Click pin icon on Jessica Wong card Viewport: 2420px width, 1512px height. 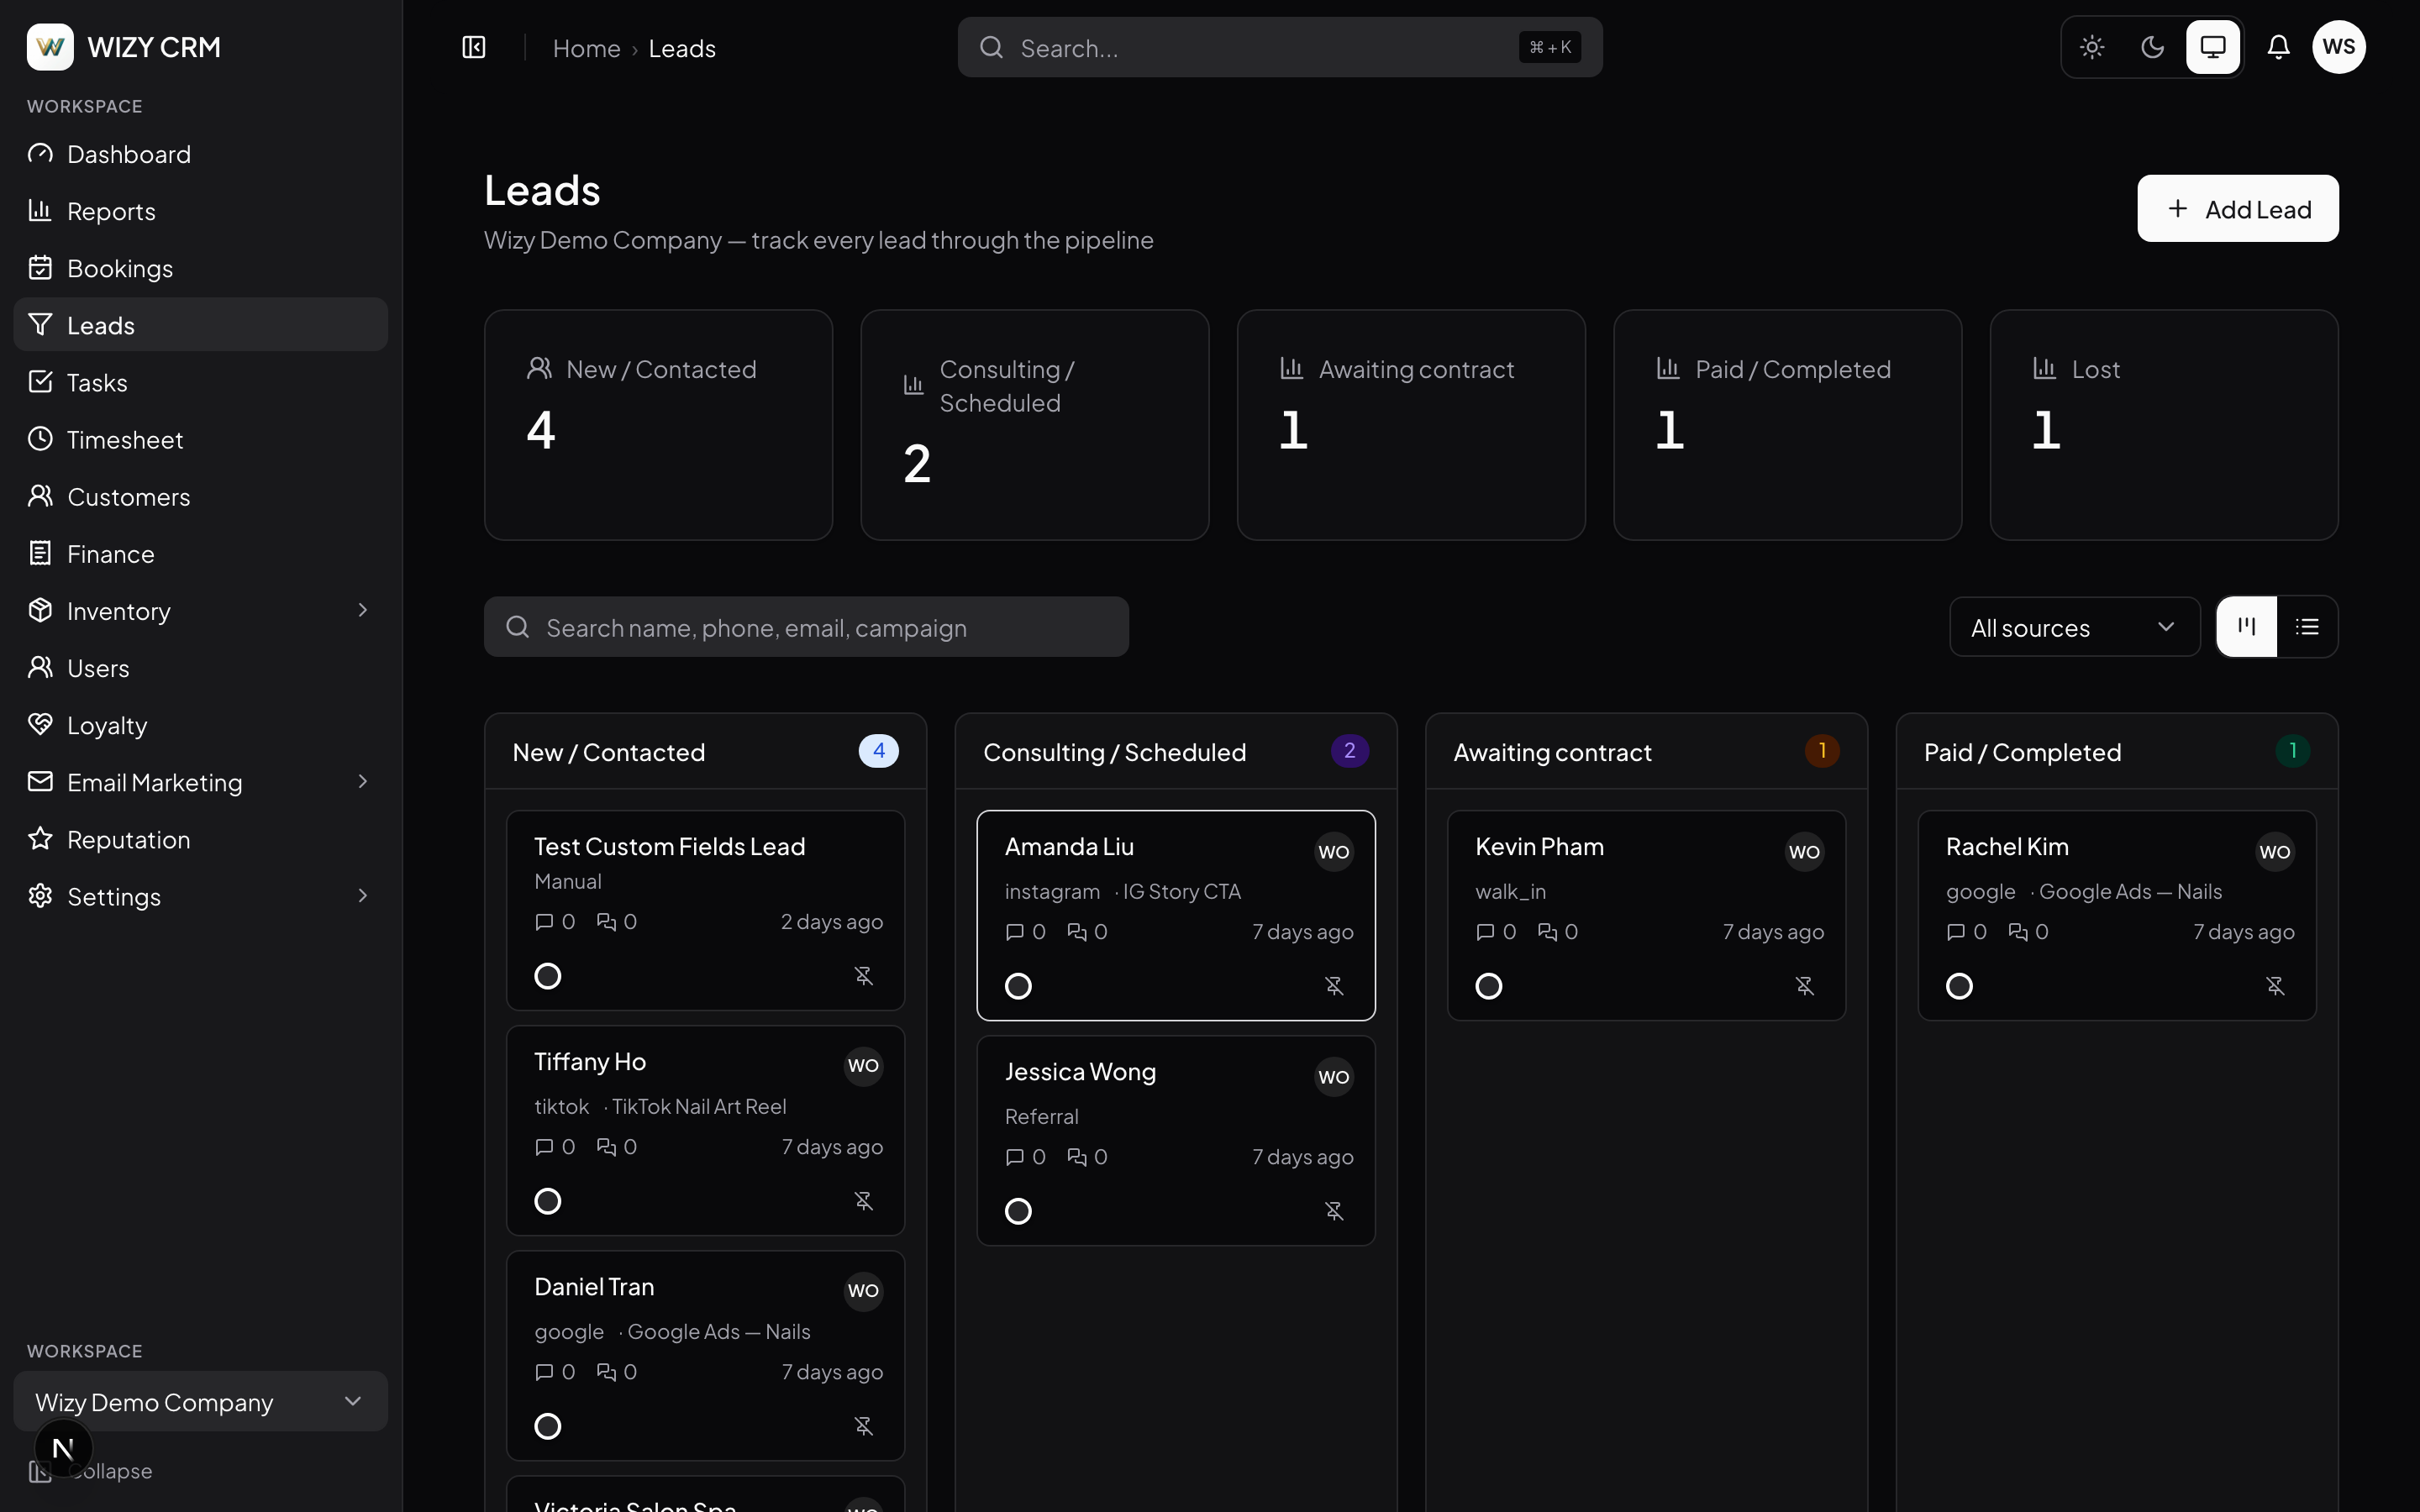click(x=1334, y=1211)
